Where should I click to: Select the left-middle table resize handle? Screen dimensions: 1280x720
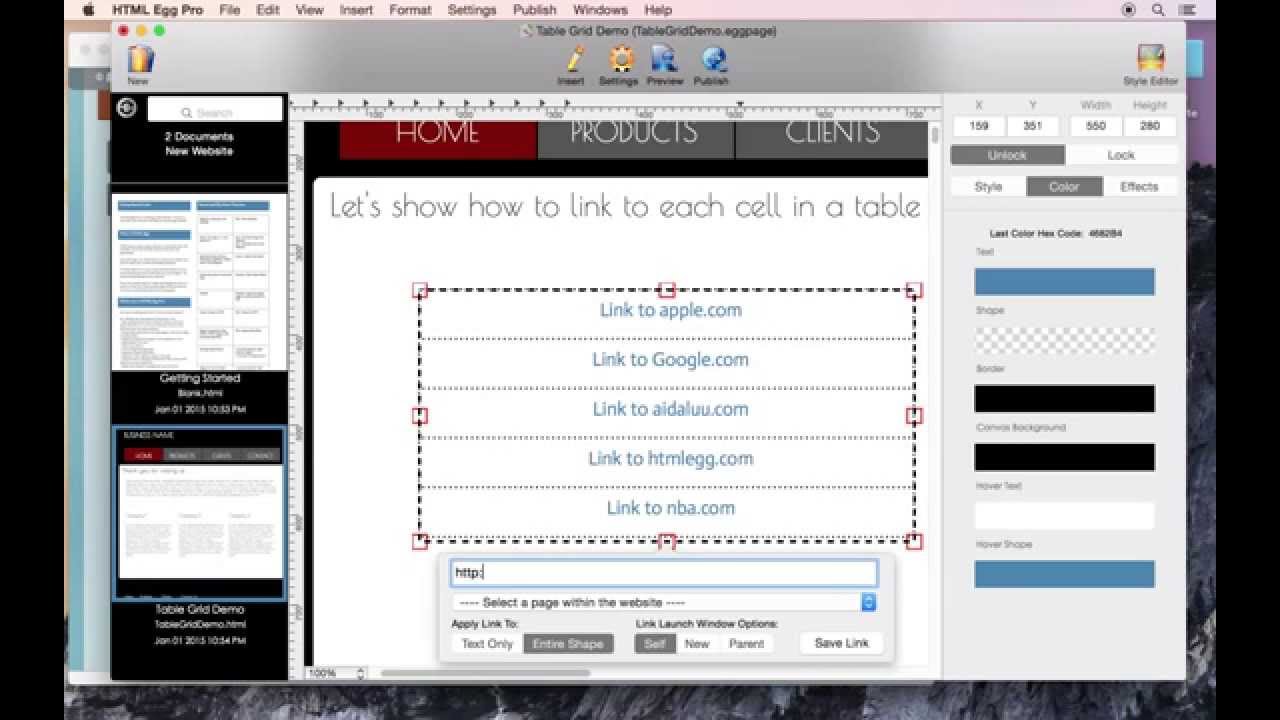pos(420,415)
